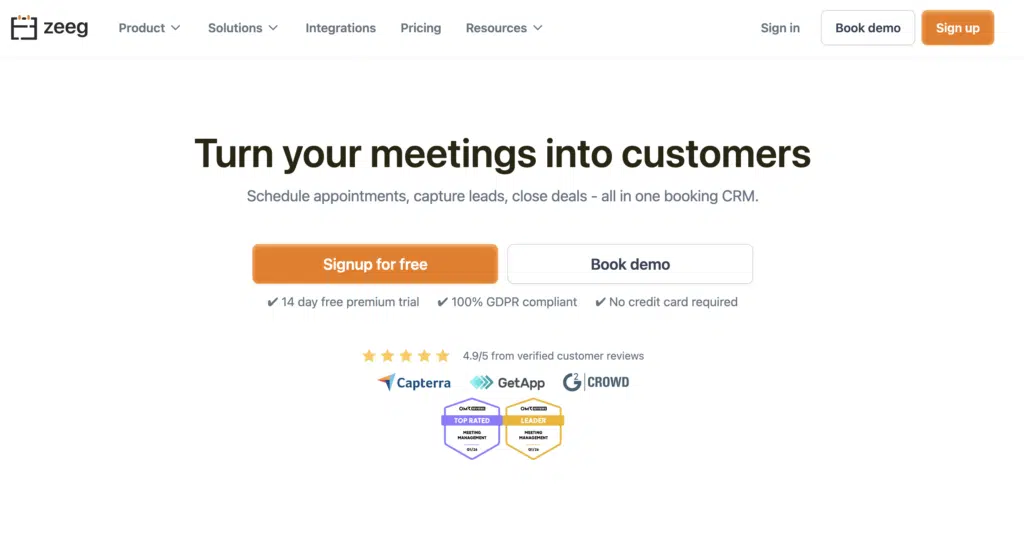
Task: Click the Sign in link
Action: pos(780,28)
